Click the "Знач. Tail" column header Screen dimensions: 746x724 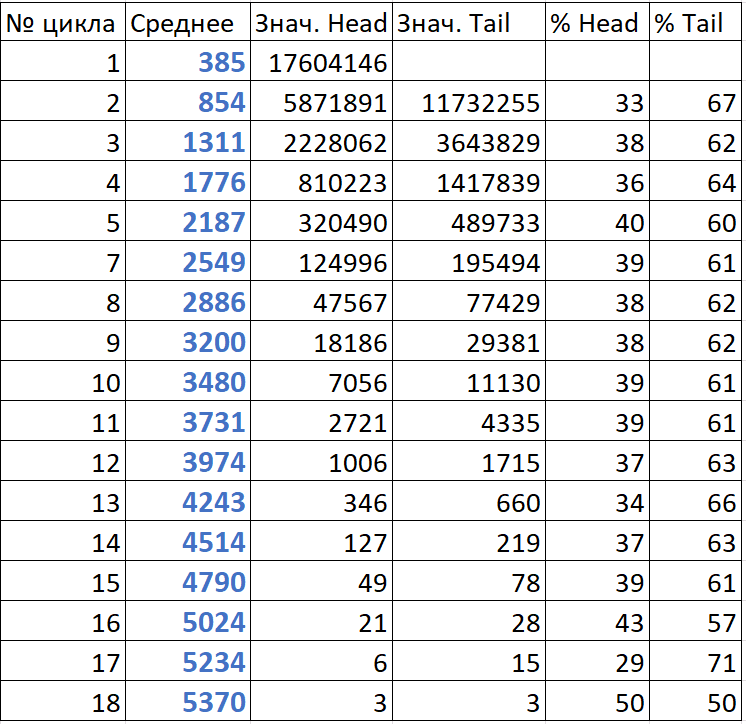(x=469, y=24)
